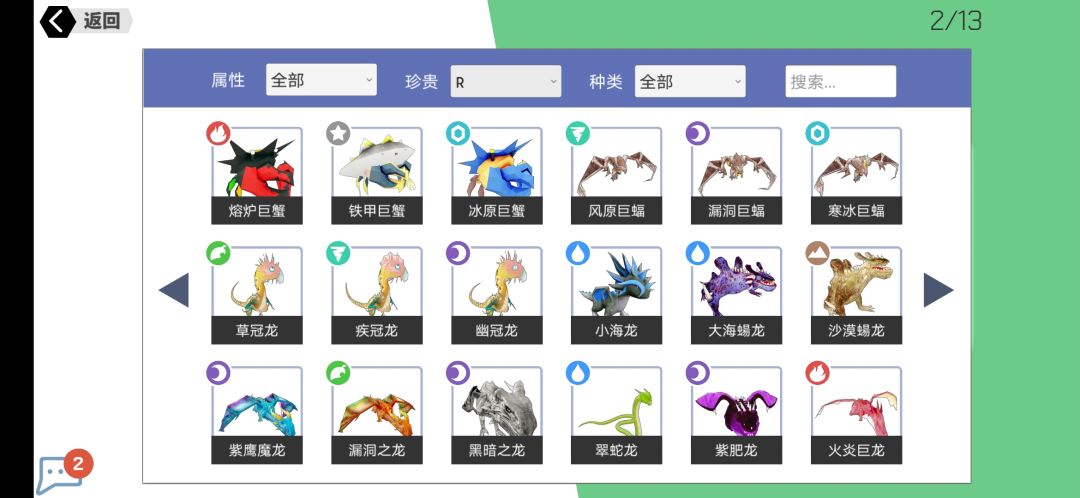Select the 翠蛇龙 monster card
The width and height of the screenshot is (1080, 498).
(x=616, y=415)
